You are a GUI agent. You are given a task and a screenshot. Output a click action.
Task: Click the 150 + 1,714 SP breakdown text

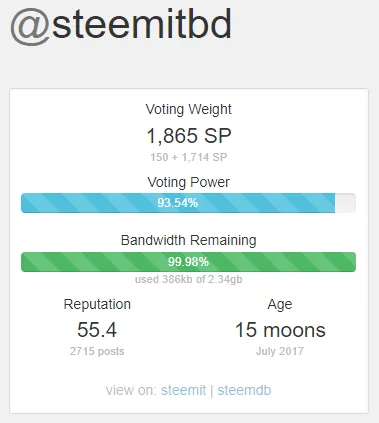pos(189,157)
